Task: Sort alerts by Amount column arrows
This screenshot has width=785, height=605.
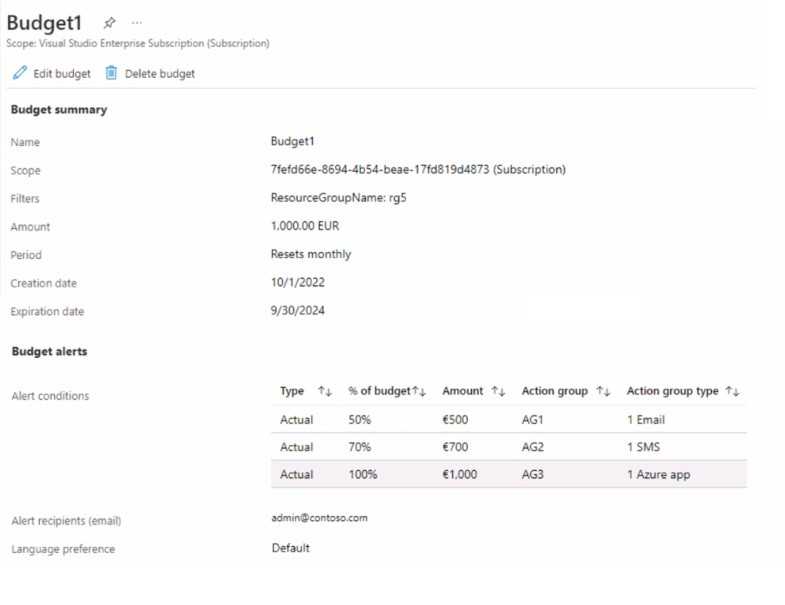Action: click(498, 391)
